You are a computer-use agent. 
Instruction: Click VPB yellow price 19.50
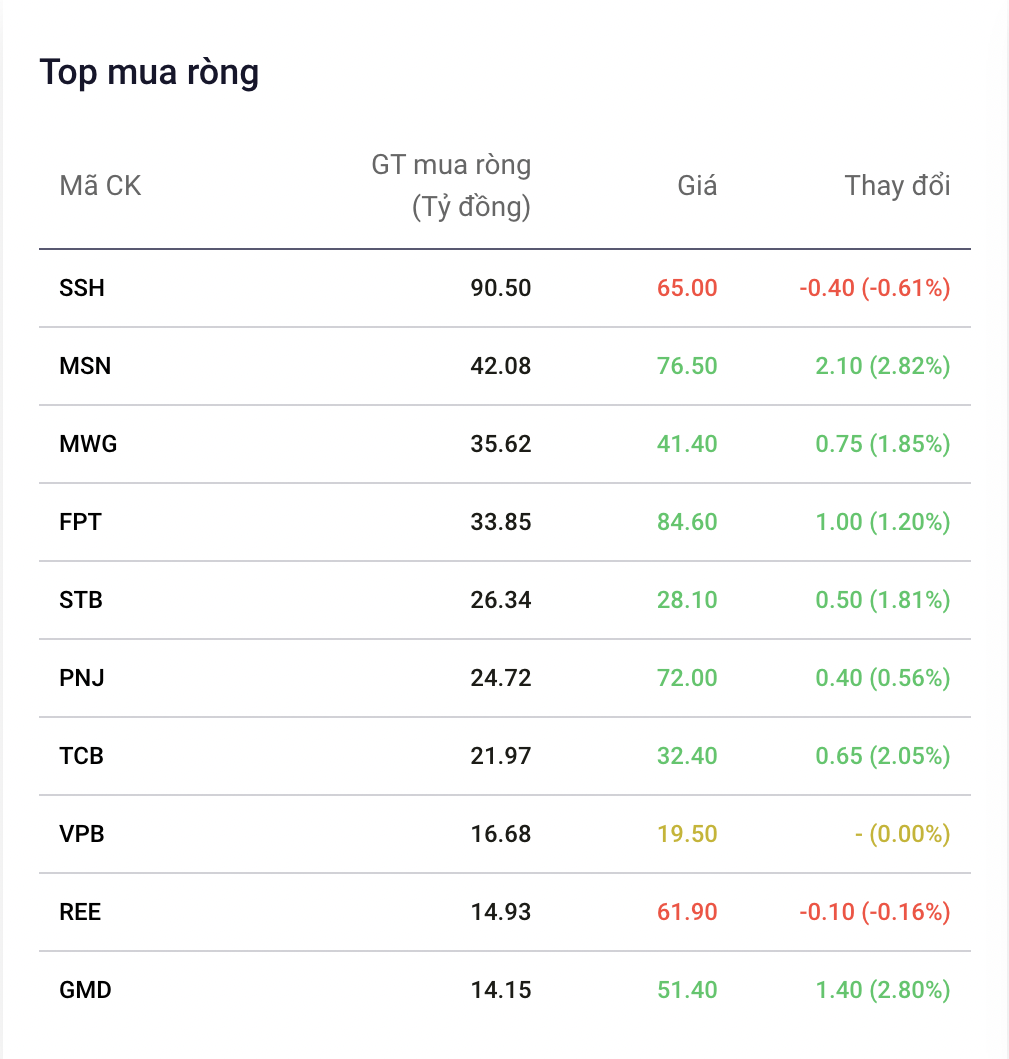click(x=687, y=834)
